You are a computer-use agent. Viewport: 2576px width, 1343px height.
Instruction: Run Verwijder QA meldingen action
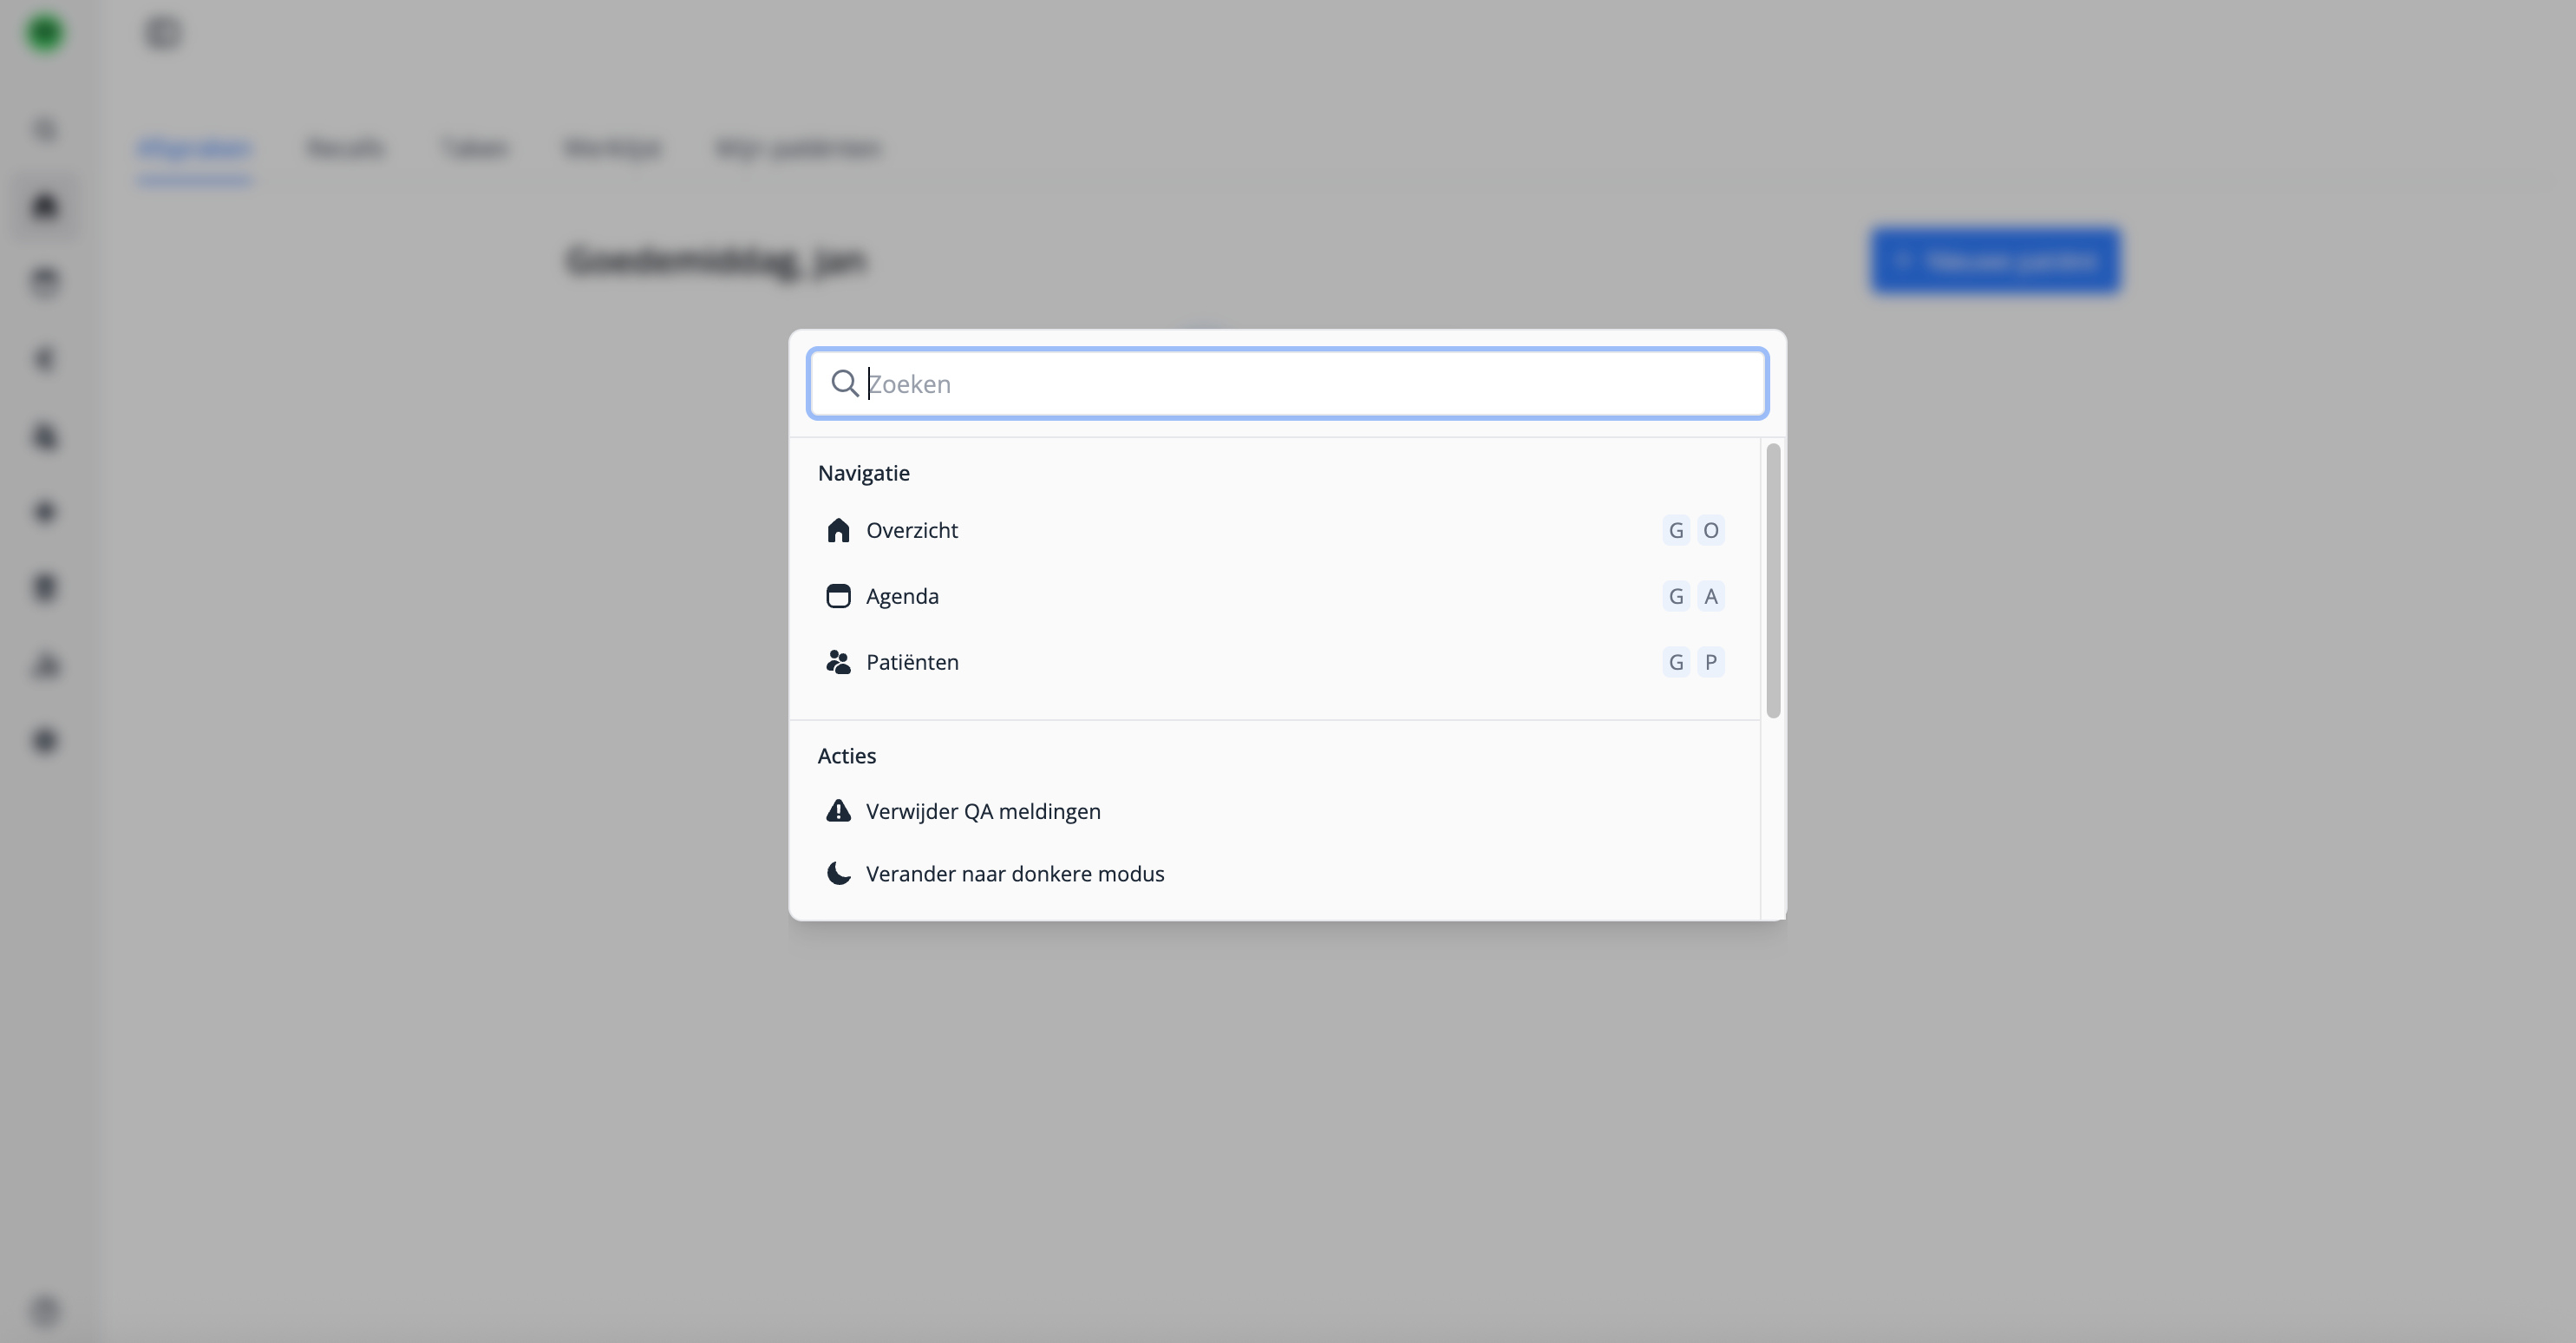[x=983, y=811]
